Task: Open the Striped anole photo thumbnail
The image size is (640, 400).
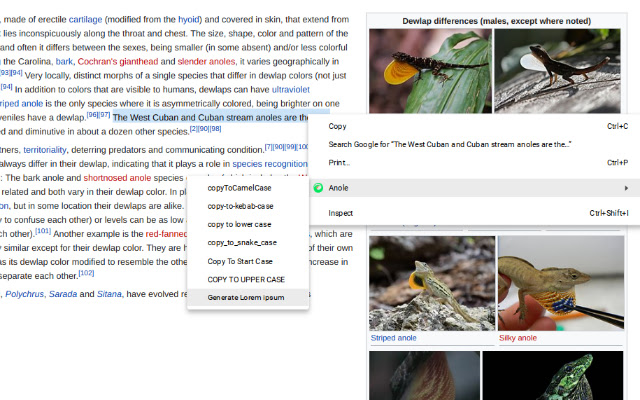Action: pos(431,283)
